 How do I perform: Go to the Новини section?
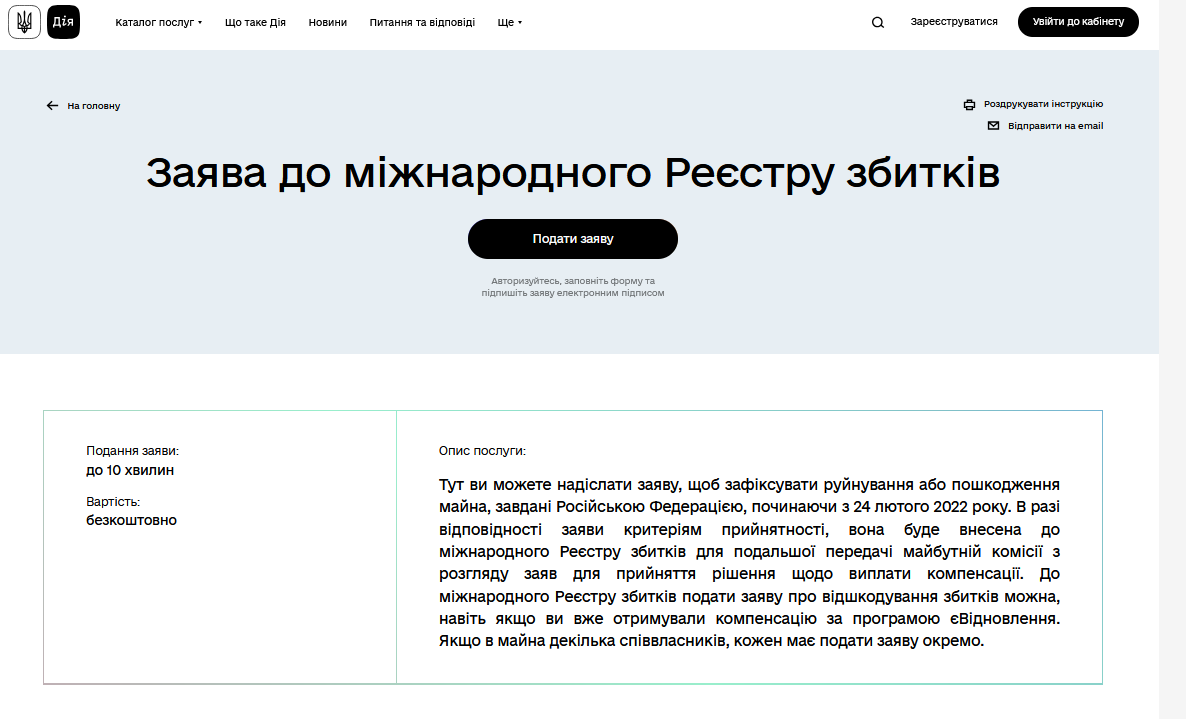[328, 22]
